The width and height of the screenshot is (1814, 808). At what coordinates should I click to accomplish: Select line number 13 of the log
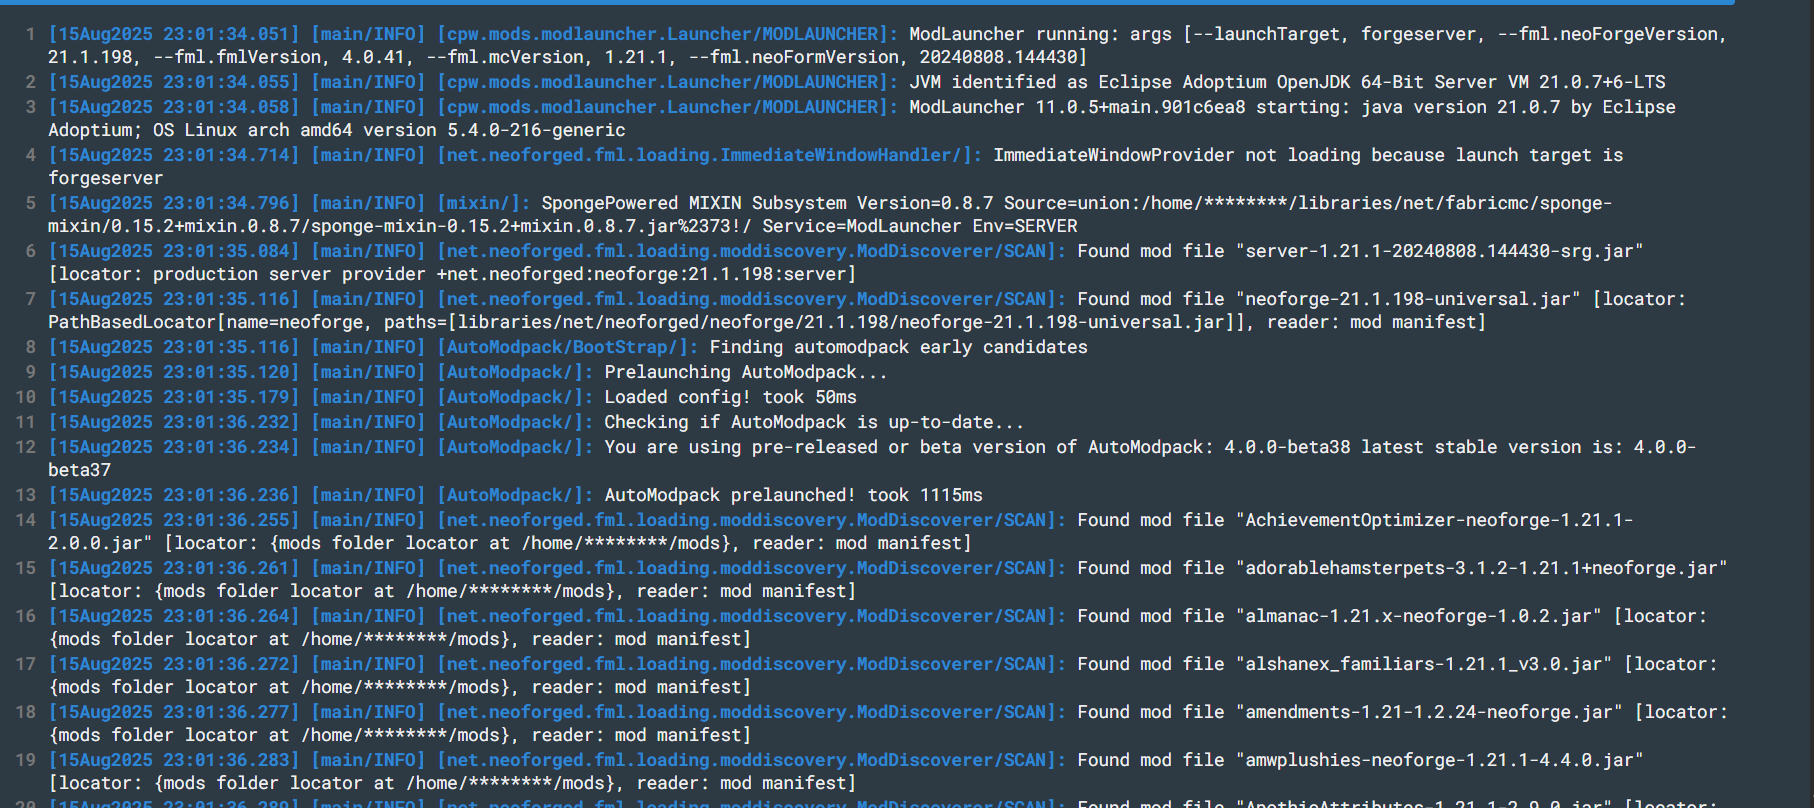tap(25, 495)
